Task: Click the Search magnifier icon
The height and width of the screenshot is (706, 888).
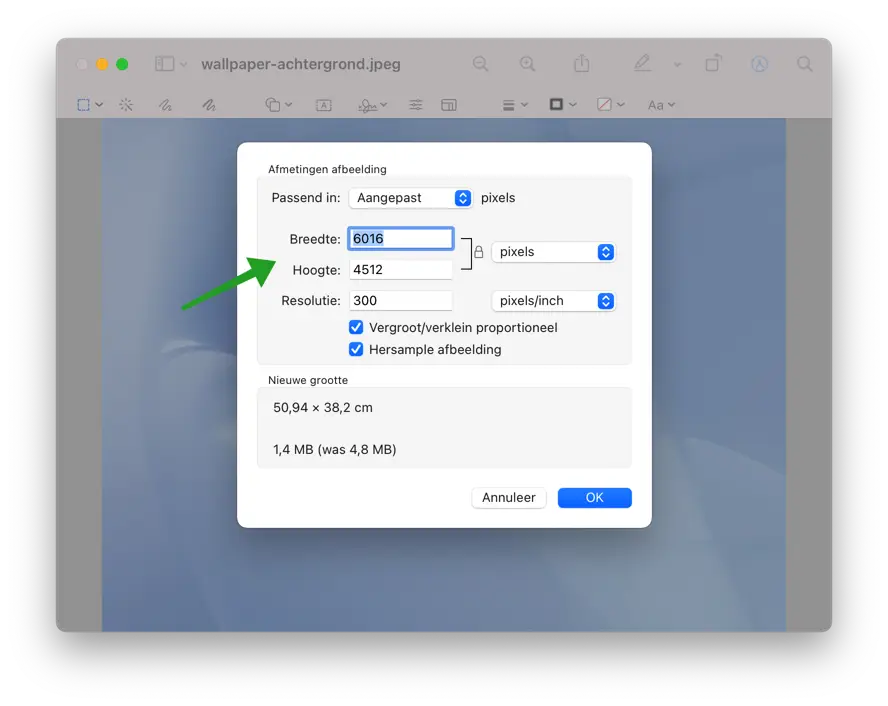Action: pyautogui.click(x=805, y=63)
